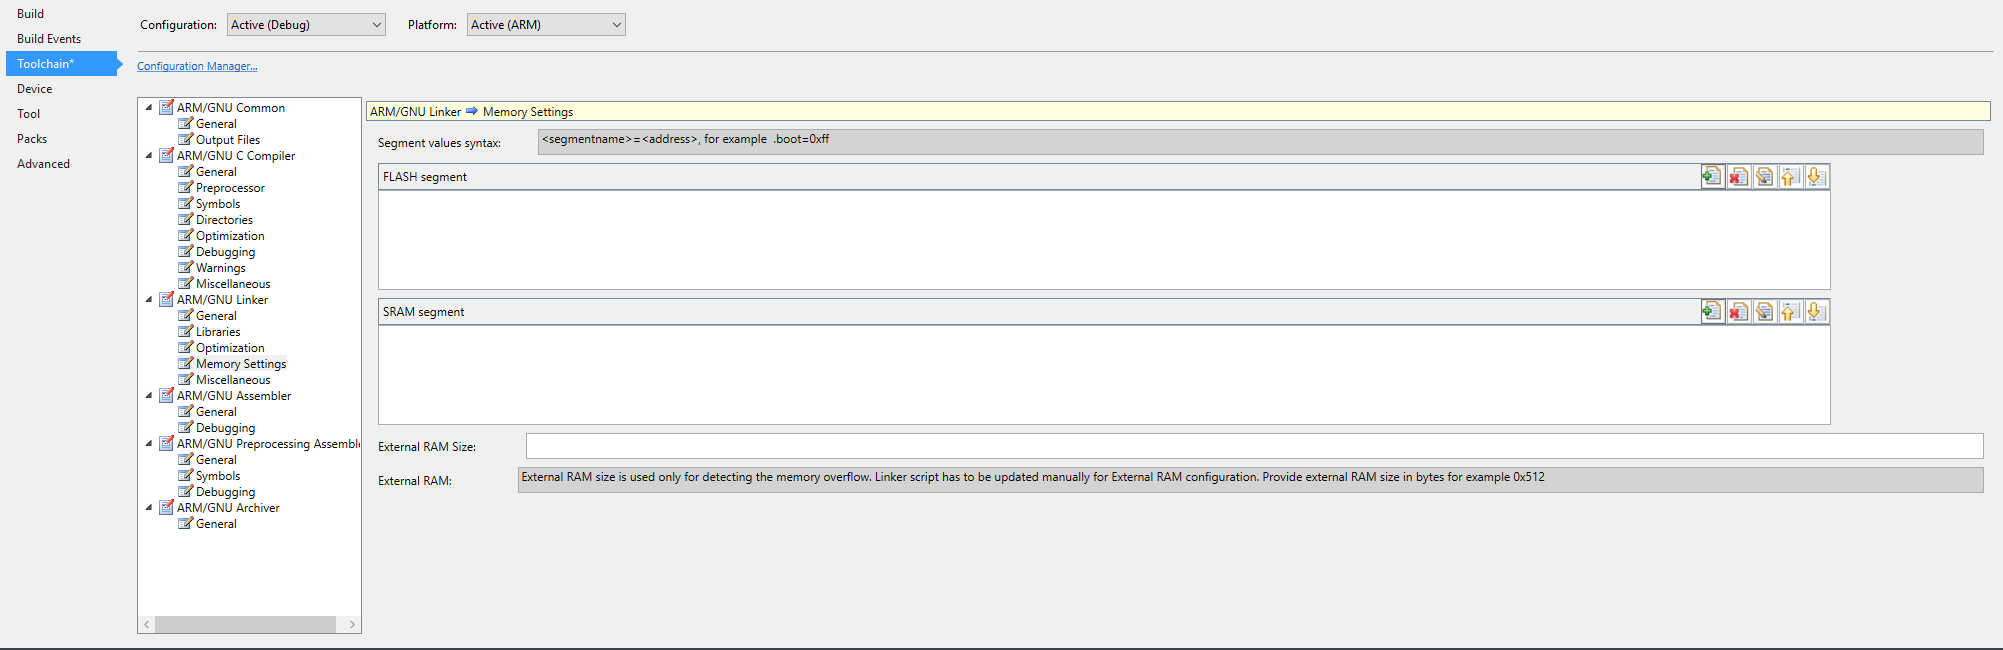2003x650 pixels.
Task: Move FLASH segment item up
Action: pos(1790,177)
